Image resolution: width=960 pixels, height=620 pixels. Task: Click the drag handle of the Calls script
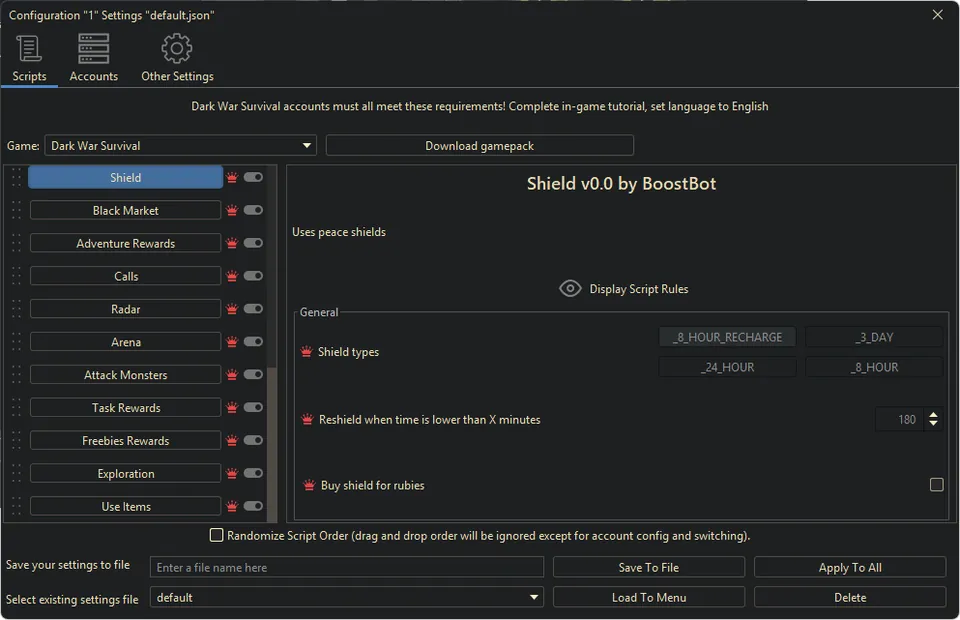pos(16,276)
